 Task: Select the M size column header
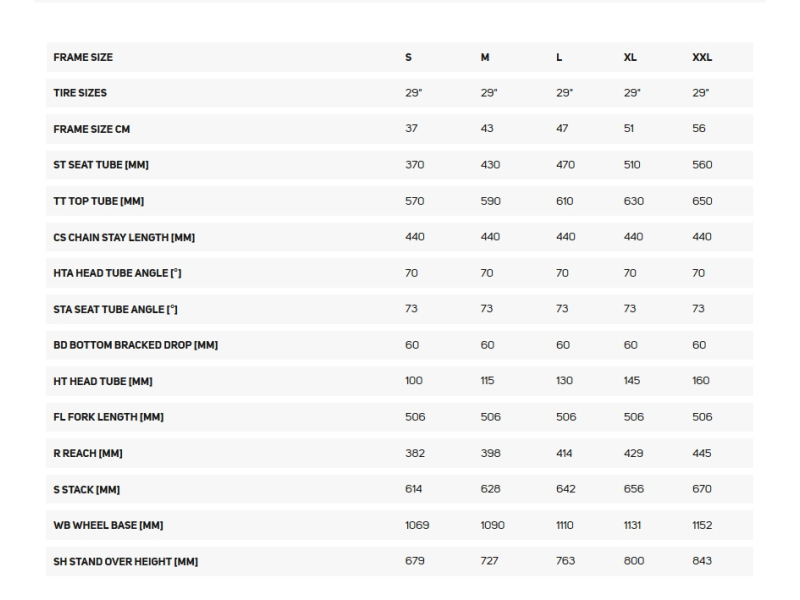click(485, 57)
